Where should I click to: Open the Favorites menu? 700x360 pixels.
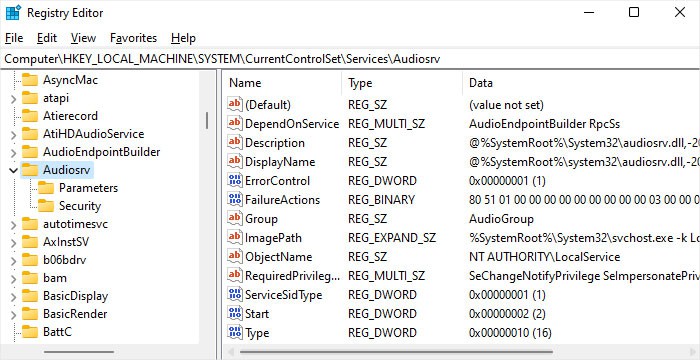pyautogui.click(x=133, y=38)
